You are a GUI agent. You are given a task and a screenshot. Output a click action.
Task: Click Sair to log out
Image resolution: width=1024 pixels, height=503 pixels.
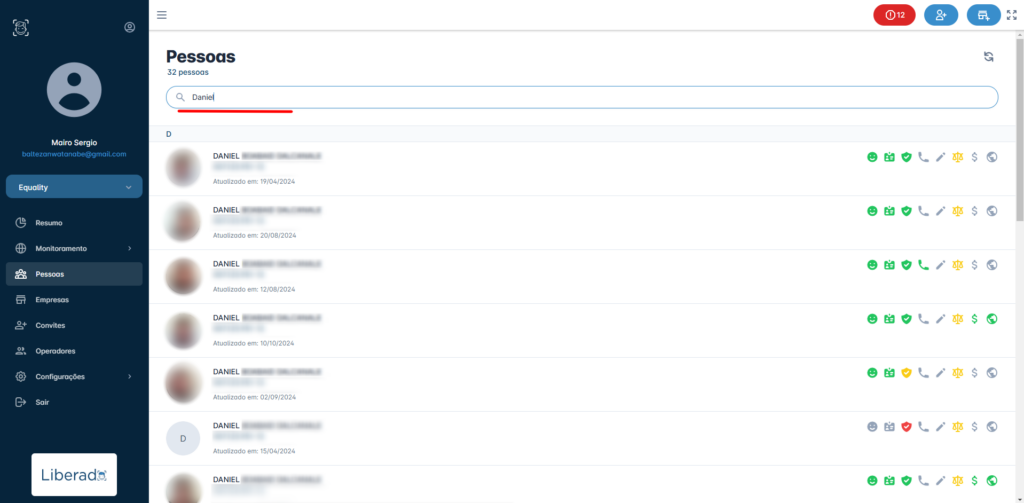(x=74, y=402)
